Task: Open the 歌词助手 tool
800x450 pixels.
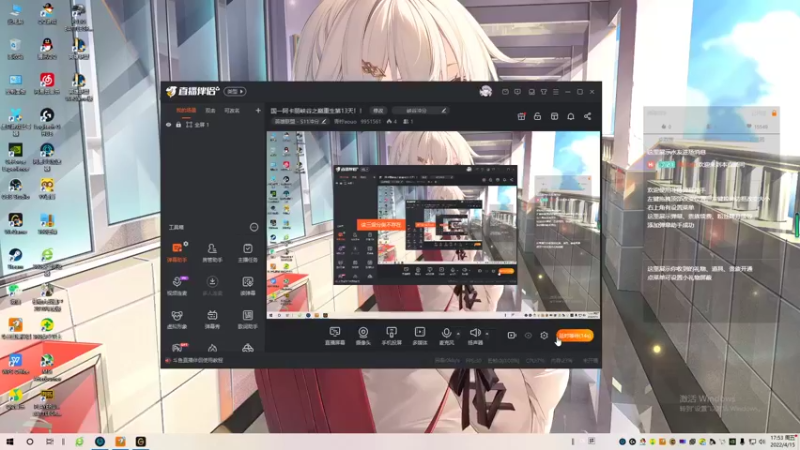Action: click(x=247, y=319)
